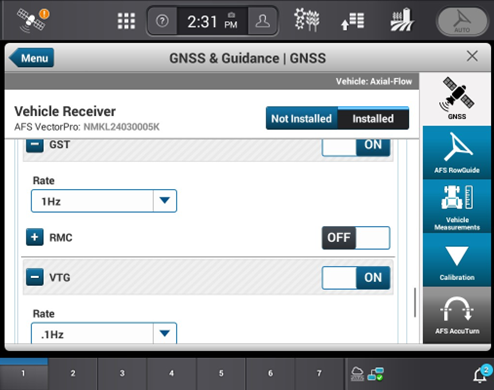The width and height of the screenshot is (494, 390).
Task: Click the settings list scrollbar
Action: (x=415, y=302)
